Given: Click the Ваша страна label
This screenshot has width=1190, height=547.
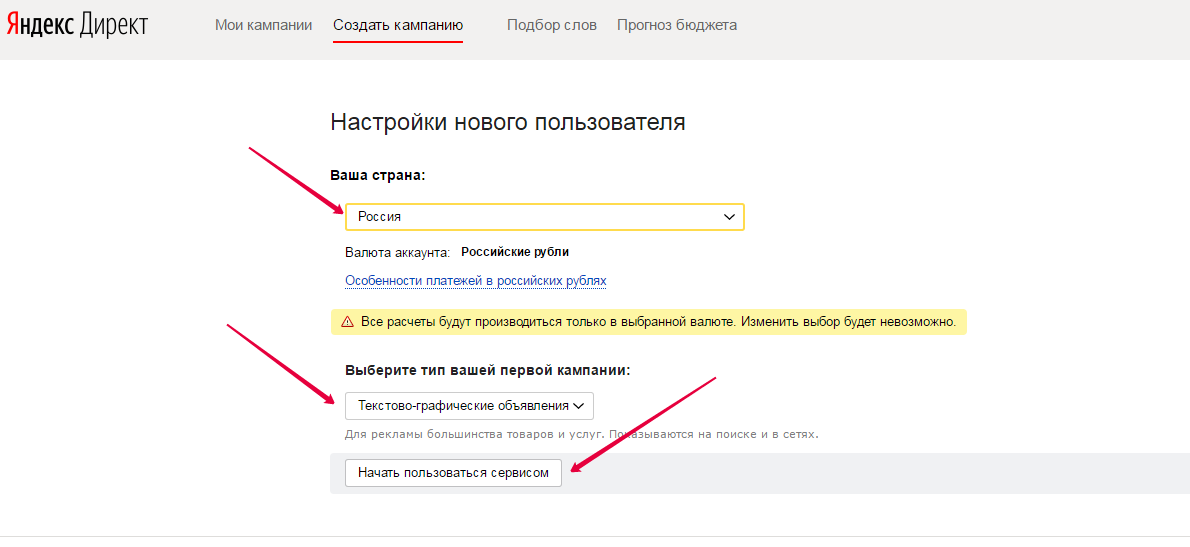Looking at the screenshot, I should point(378,174).
